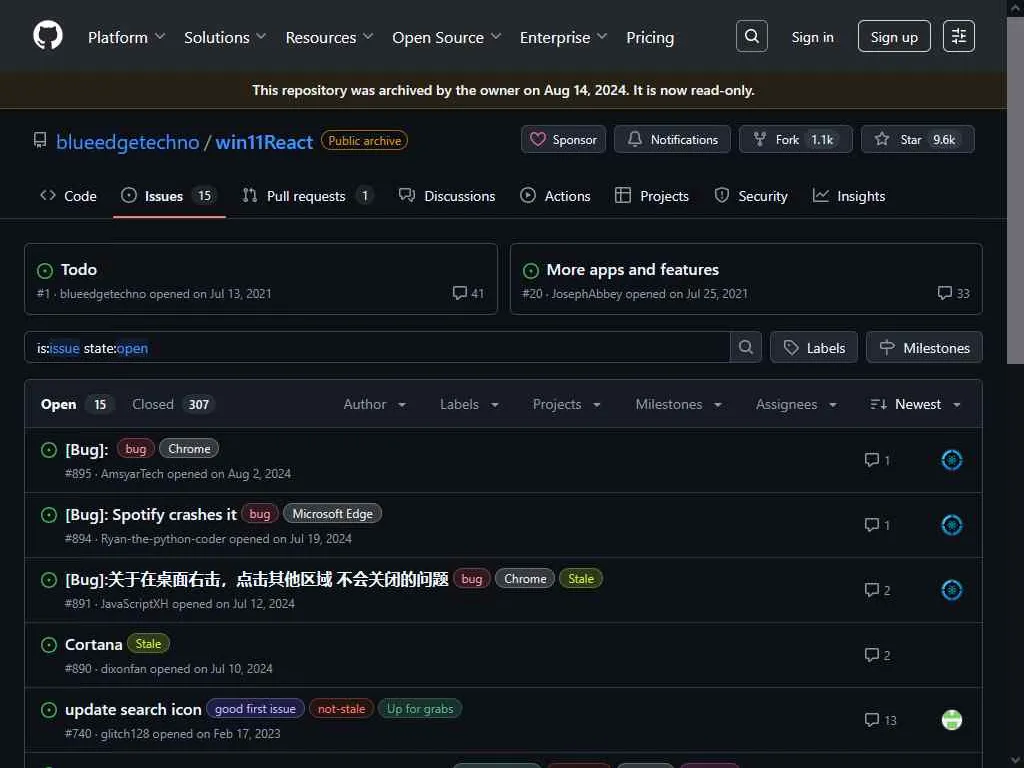Image resolution: width=1024 pixels, height=768 pixels.
Task: Switch to the Code tab
Action: coord(69,196)
